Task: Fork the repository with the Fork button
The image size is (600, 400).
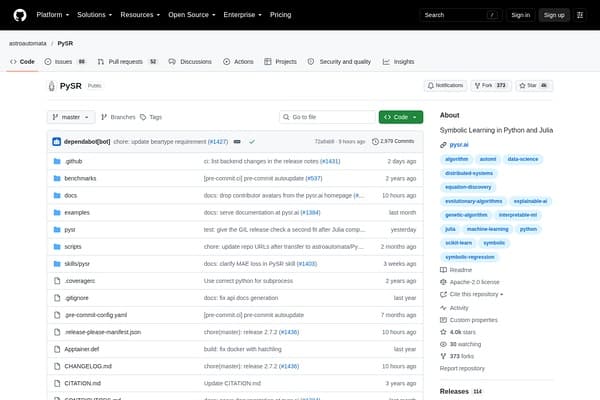Action: click(491, 85)
